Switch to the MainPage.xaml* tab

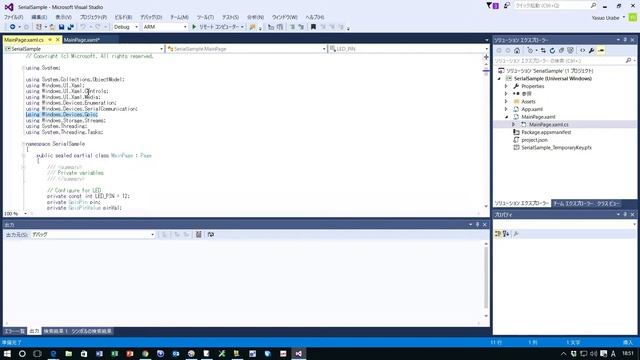[82, 40]
